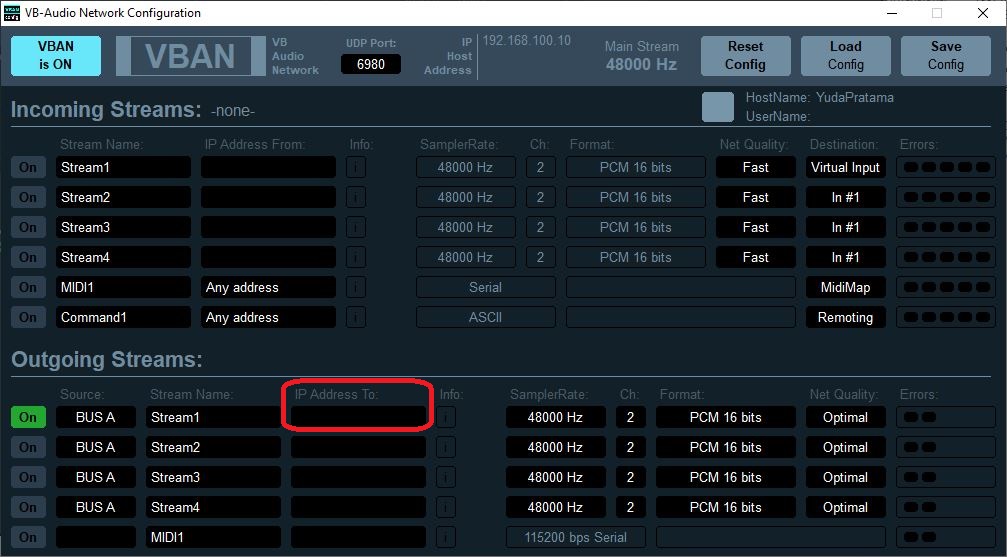This screenshot has width=1007, height=557.
Task: Click IP Address To field for outgoing Stream1
Action: [x=358, y=417]
